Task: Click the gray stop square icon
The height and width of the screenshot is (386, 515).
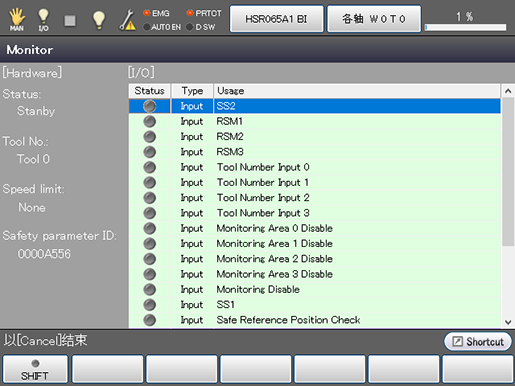Action: tap(70, 20)
